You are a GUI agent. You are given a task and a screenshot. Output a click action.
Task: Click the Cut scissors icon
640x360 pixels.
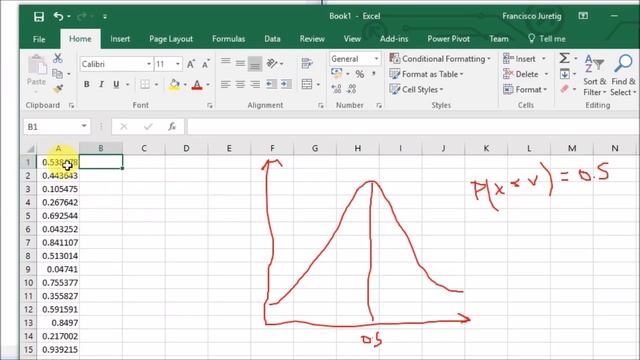click(x=58, y=58)
